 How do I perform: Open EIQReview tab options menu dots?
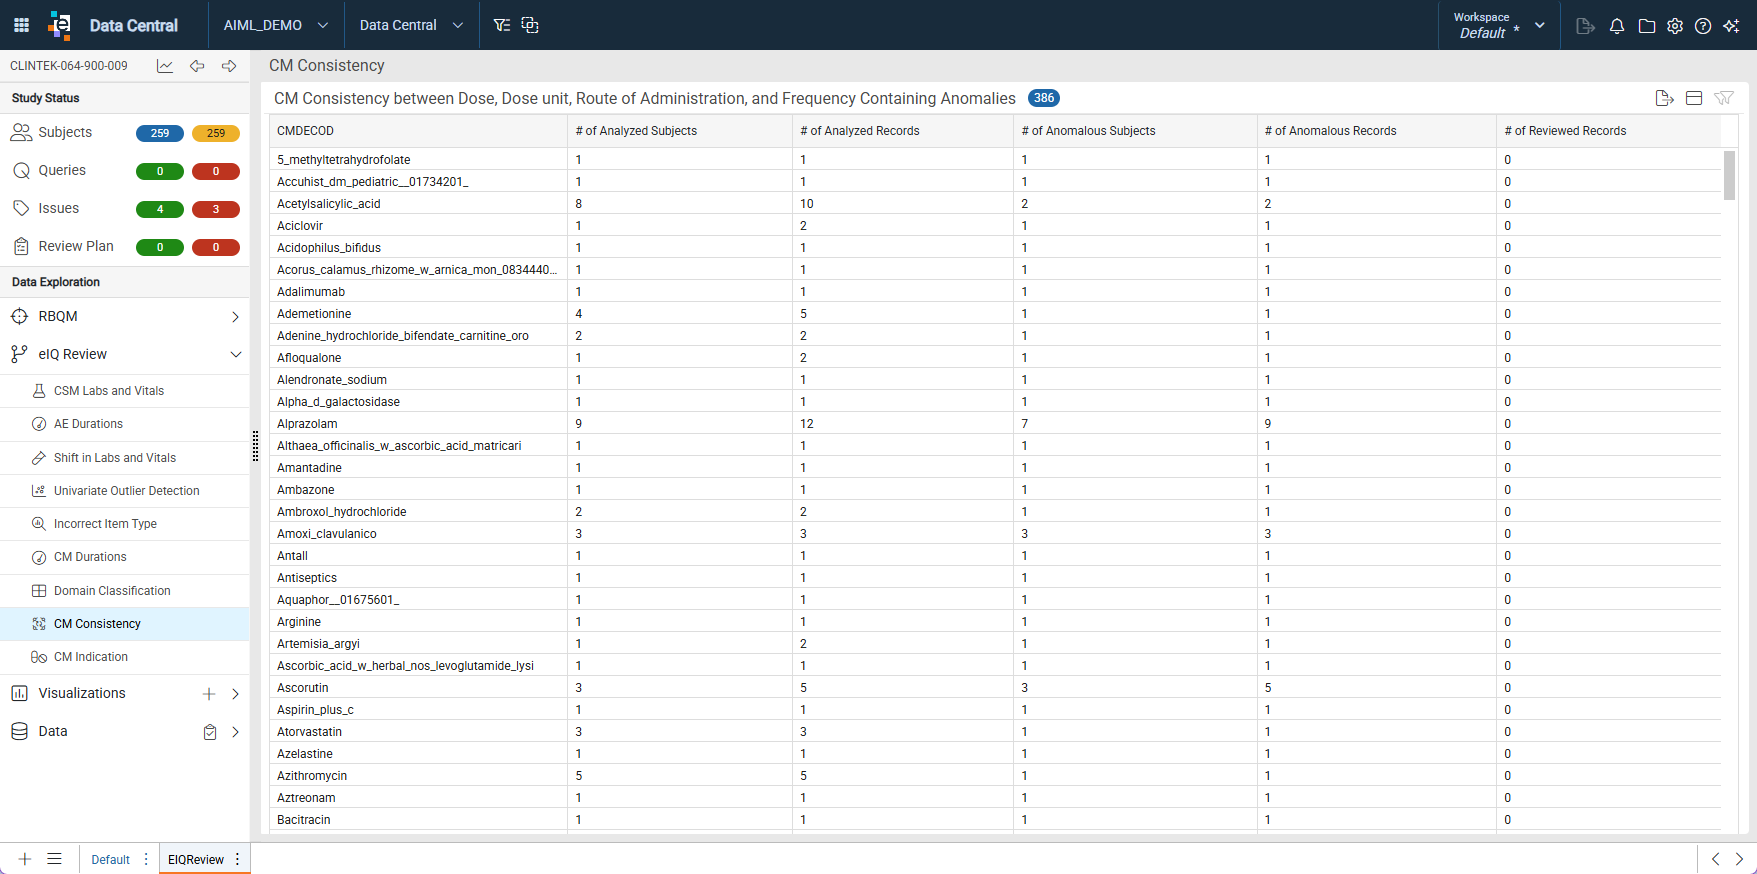pos(237,859)
